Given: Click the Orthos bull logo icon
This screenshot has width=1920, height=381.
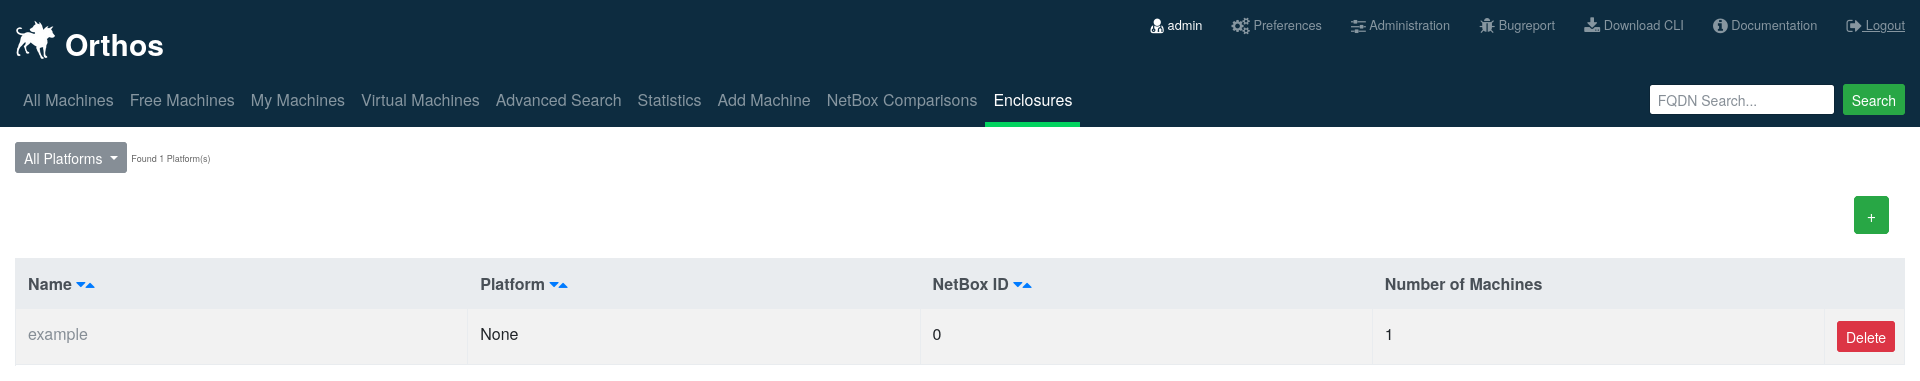Looking at the screenshot, I should pyautogui.click(x=35, y=40).
